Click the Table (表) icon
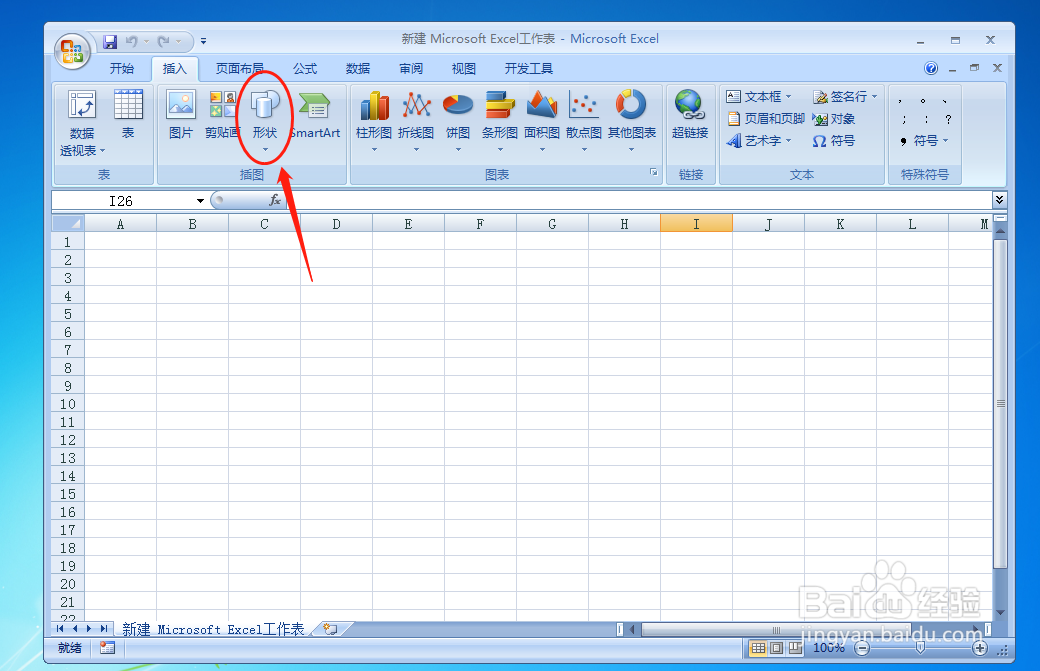The width and height of the screenshot is (1040, 671). pos(128,114)
